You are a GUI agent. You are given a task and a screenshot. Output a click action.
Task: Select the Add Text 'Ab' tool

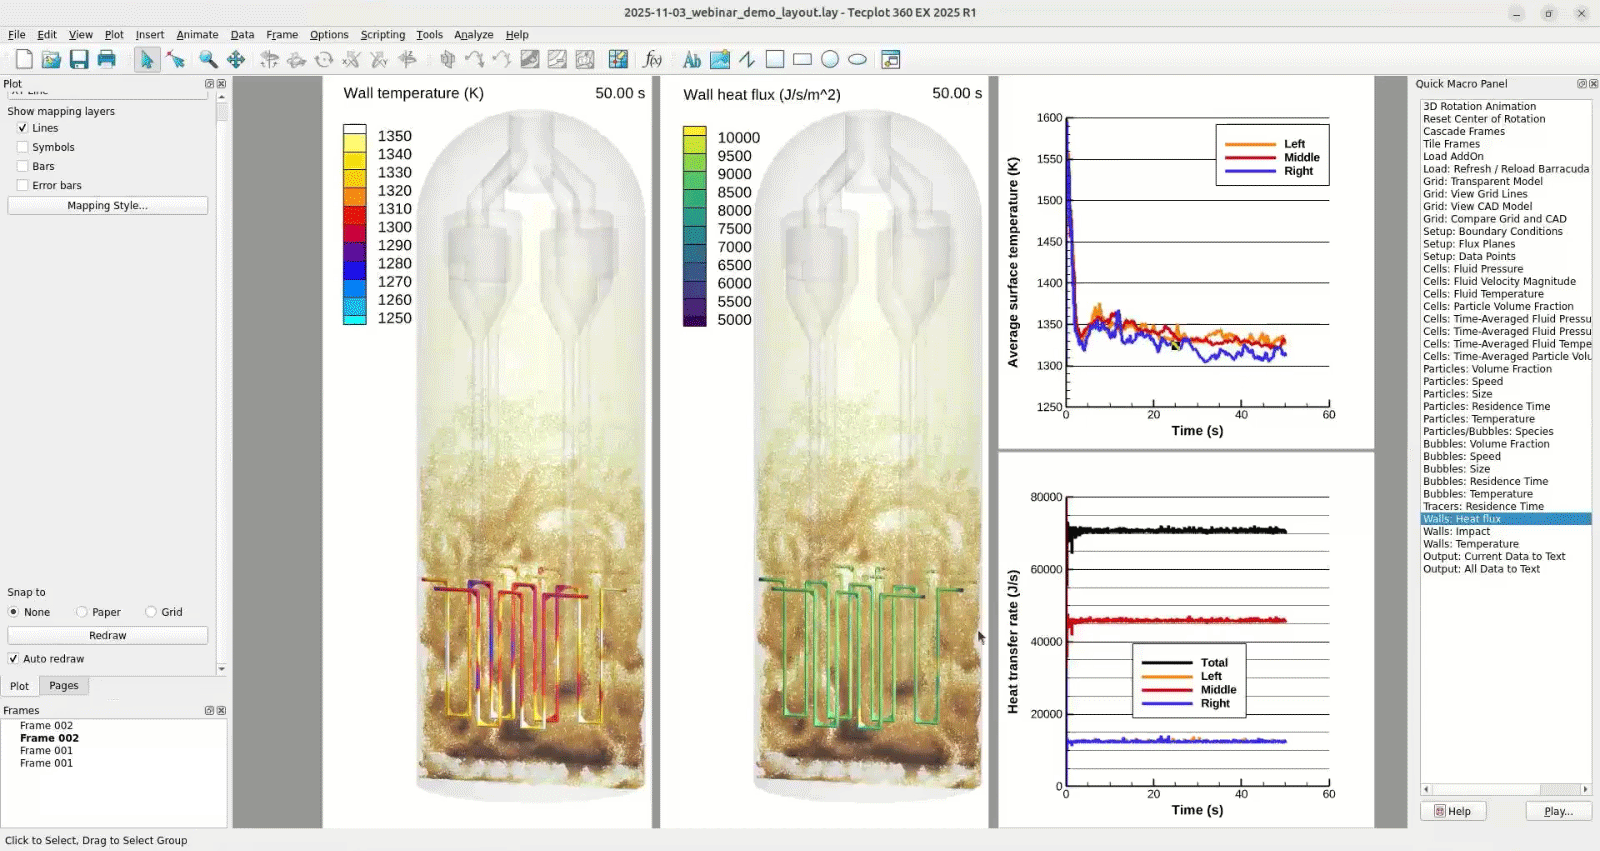(x=691, y=60)
